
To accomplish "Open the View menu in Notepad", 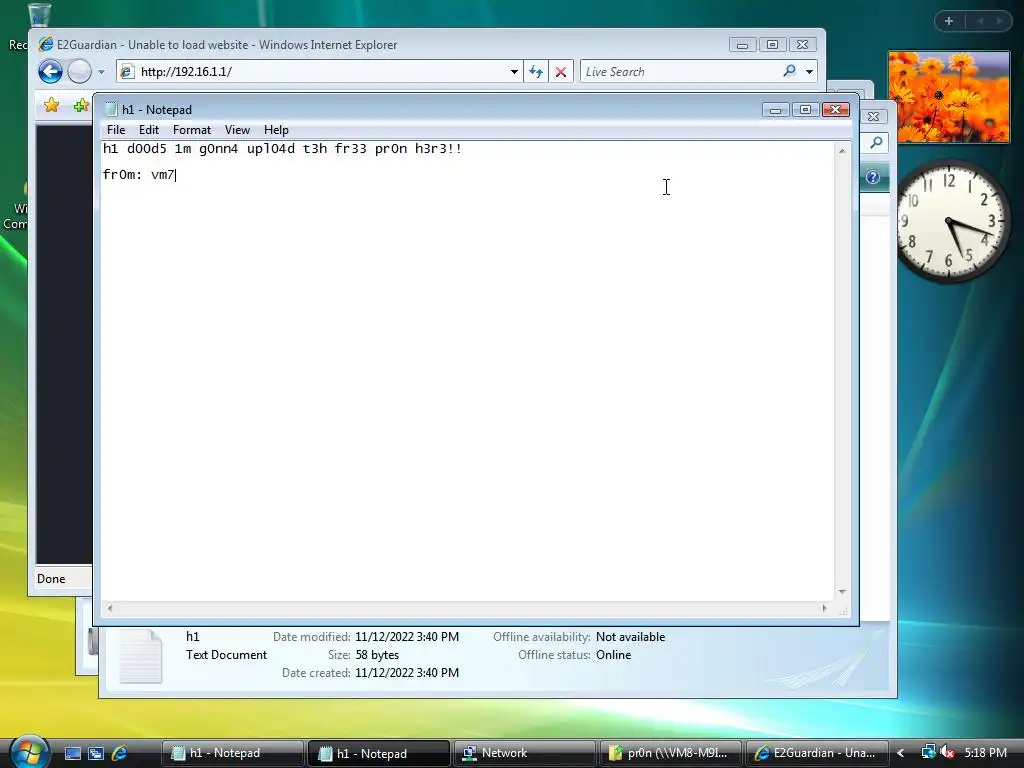I will point(237,130).
